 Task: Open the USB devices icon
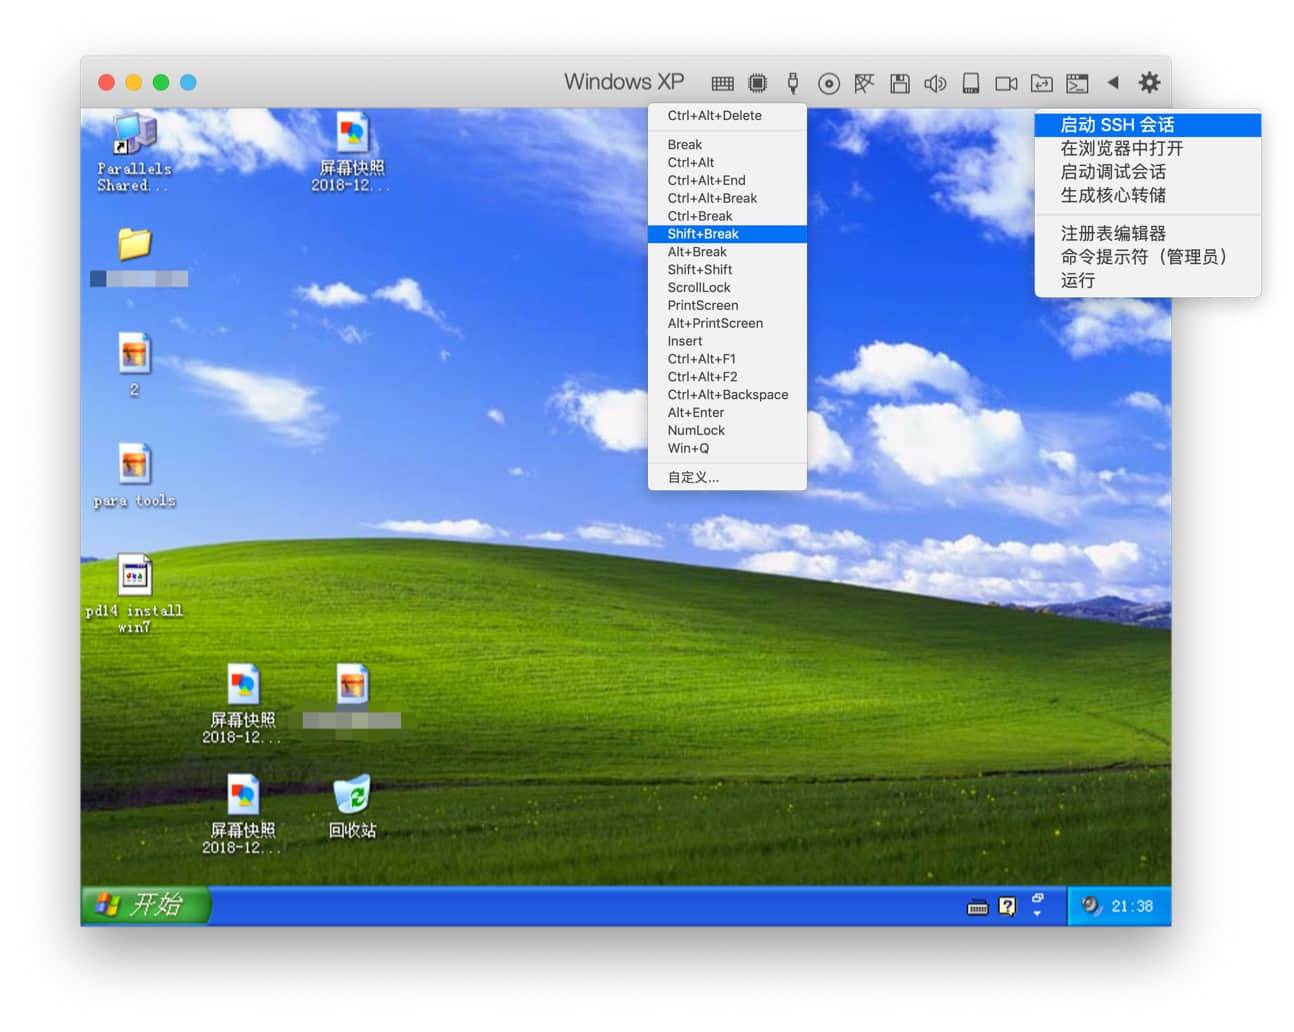coord(793,83)
